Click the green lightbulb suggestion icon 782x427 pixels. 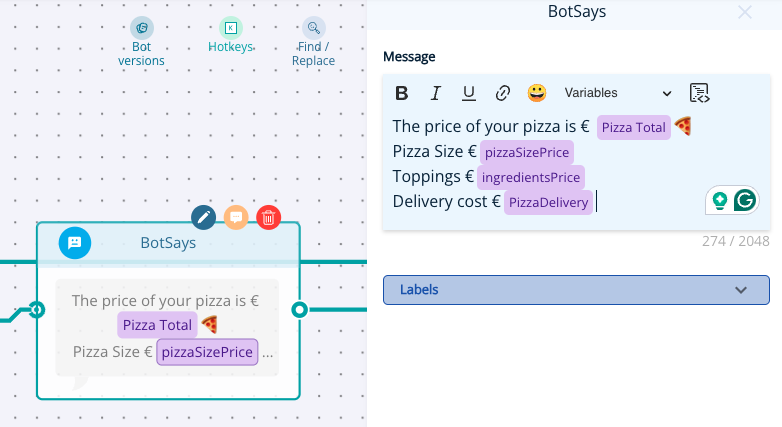pyautogui.click(x=719, y=201)
